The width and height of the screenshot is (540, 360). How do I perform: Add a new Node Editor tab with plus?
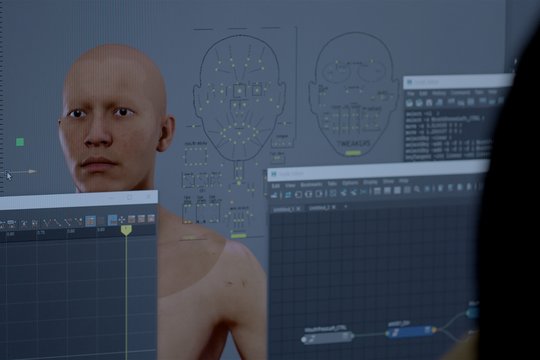point(345,206)
